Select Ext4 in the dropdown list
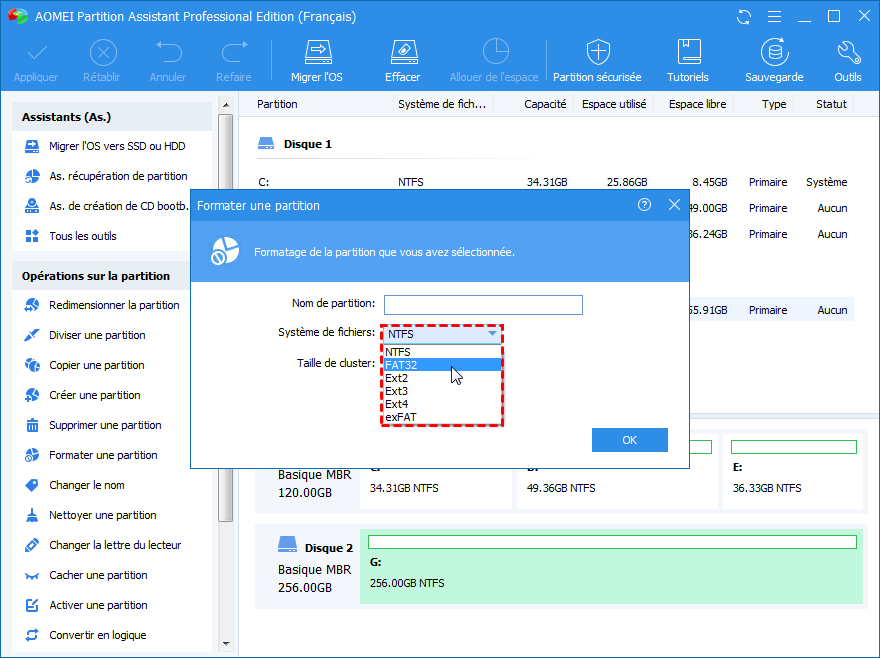This screenshot has height=658, width=880. click(442, 404)
